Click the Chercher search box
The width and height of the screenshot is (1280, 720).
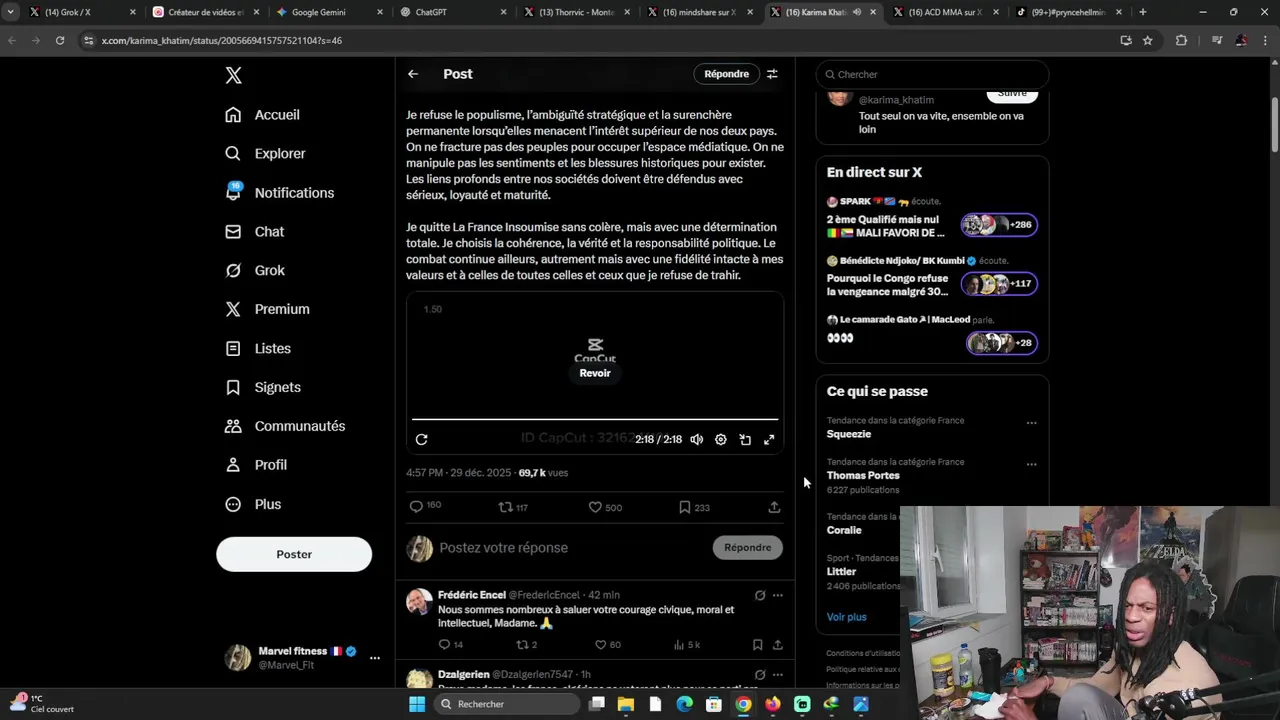point(932,74)
